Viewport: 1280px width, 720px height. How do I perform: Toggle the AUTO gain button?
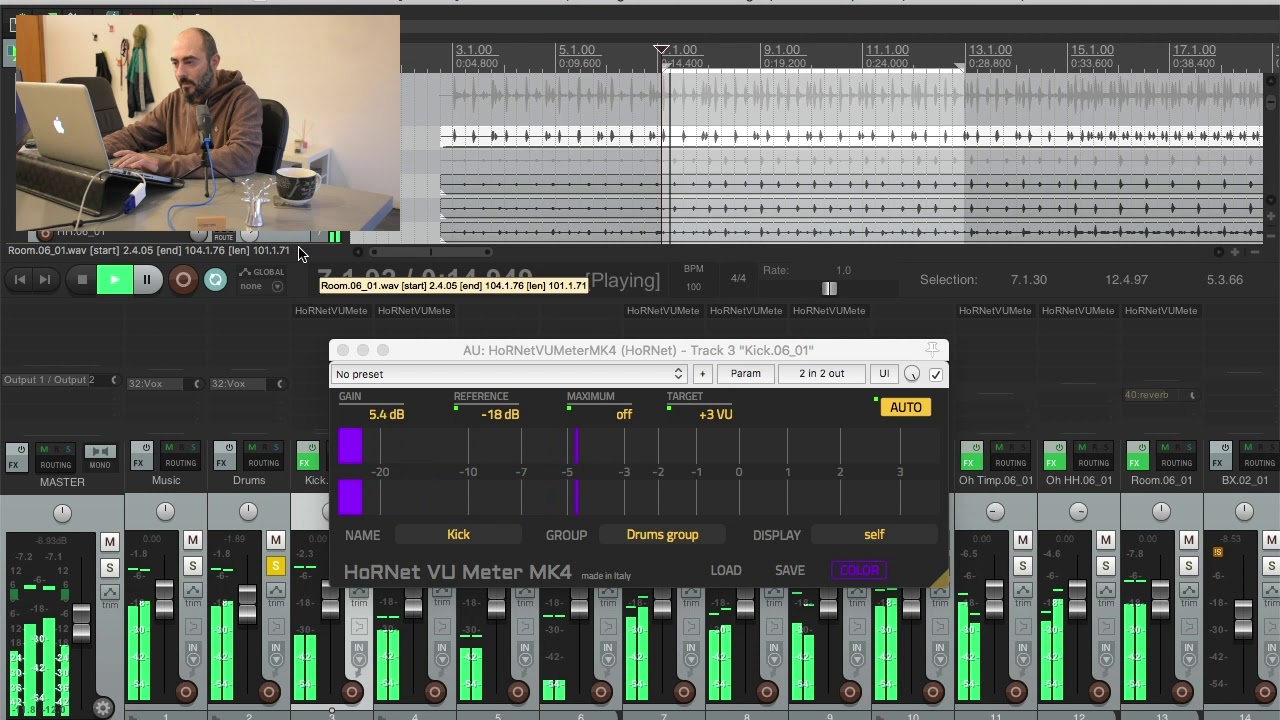point(906,407)
